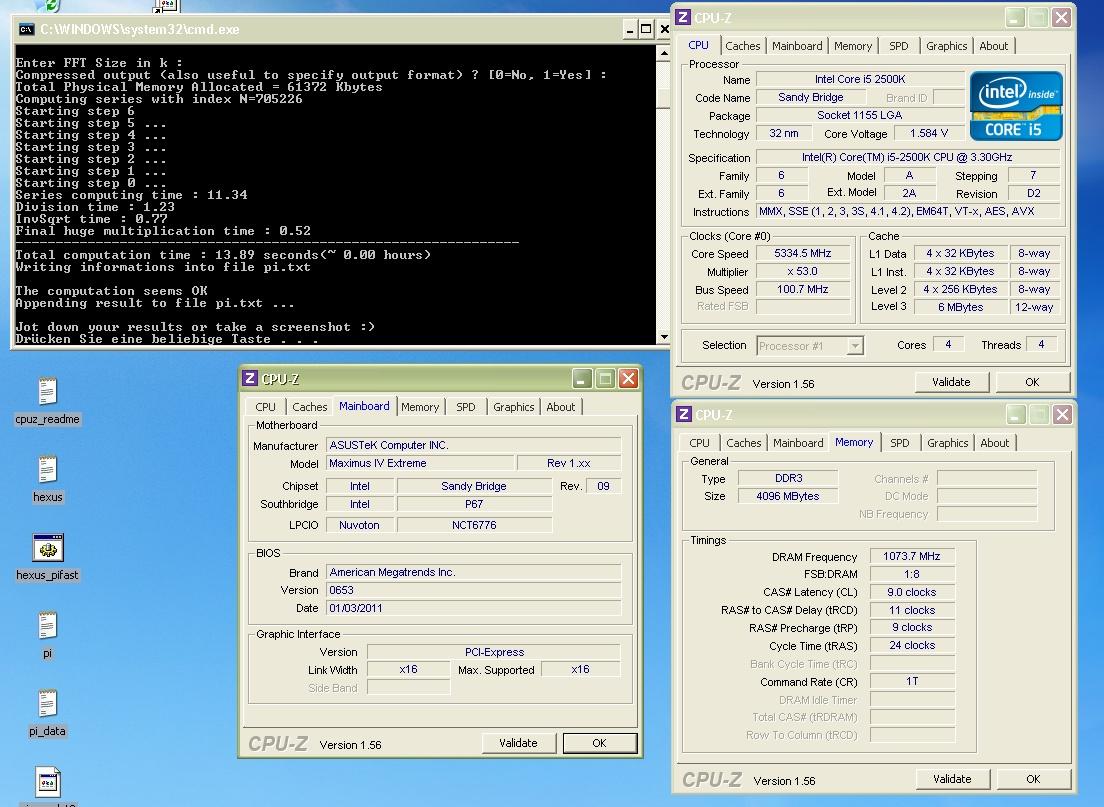Click cmd window scrollbar down arrow
Image resolution: width=1104 pixels, height=807 pixels.
(x=663, y=337)
